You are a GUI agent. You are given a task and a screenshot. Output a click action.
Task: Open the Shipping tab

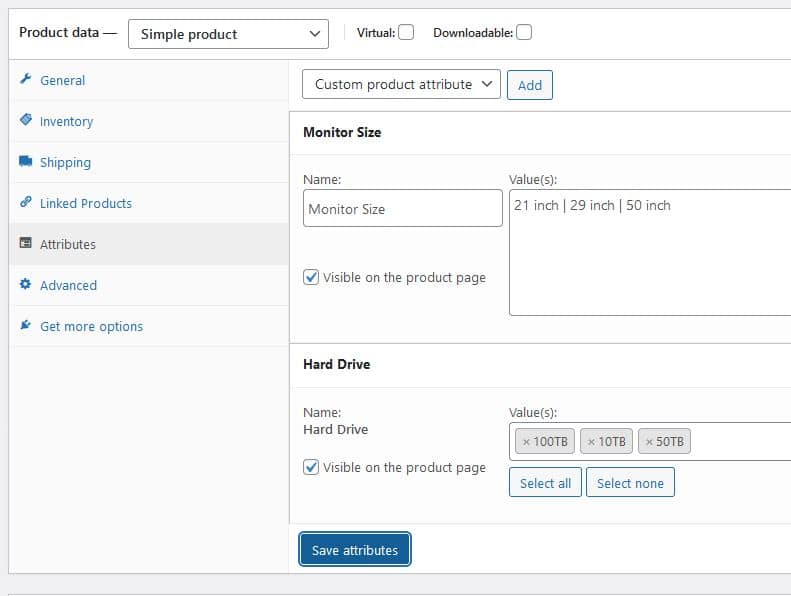[x=65, y=162]
